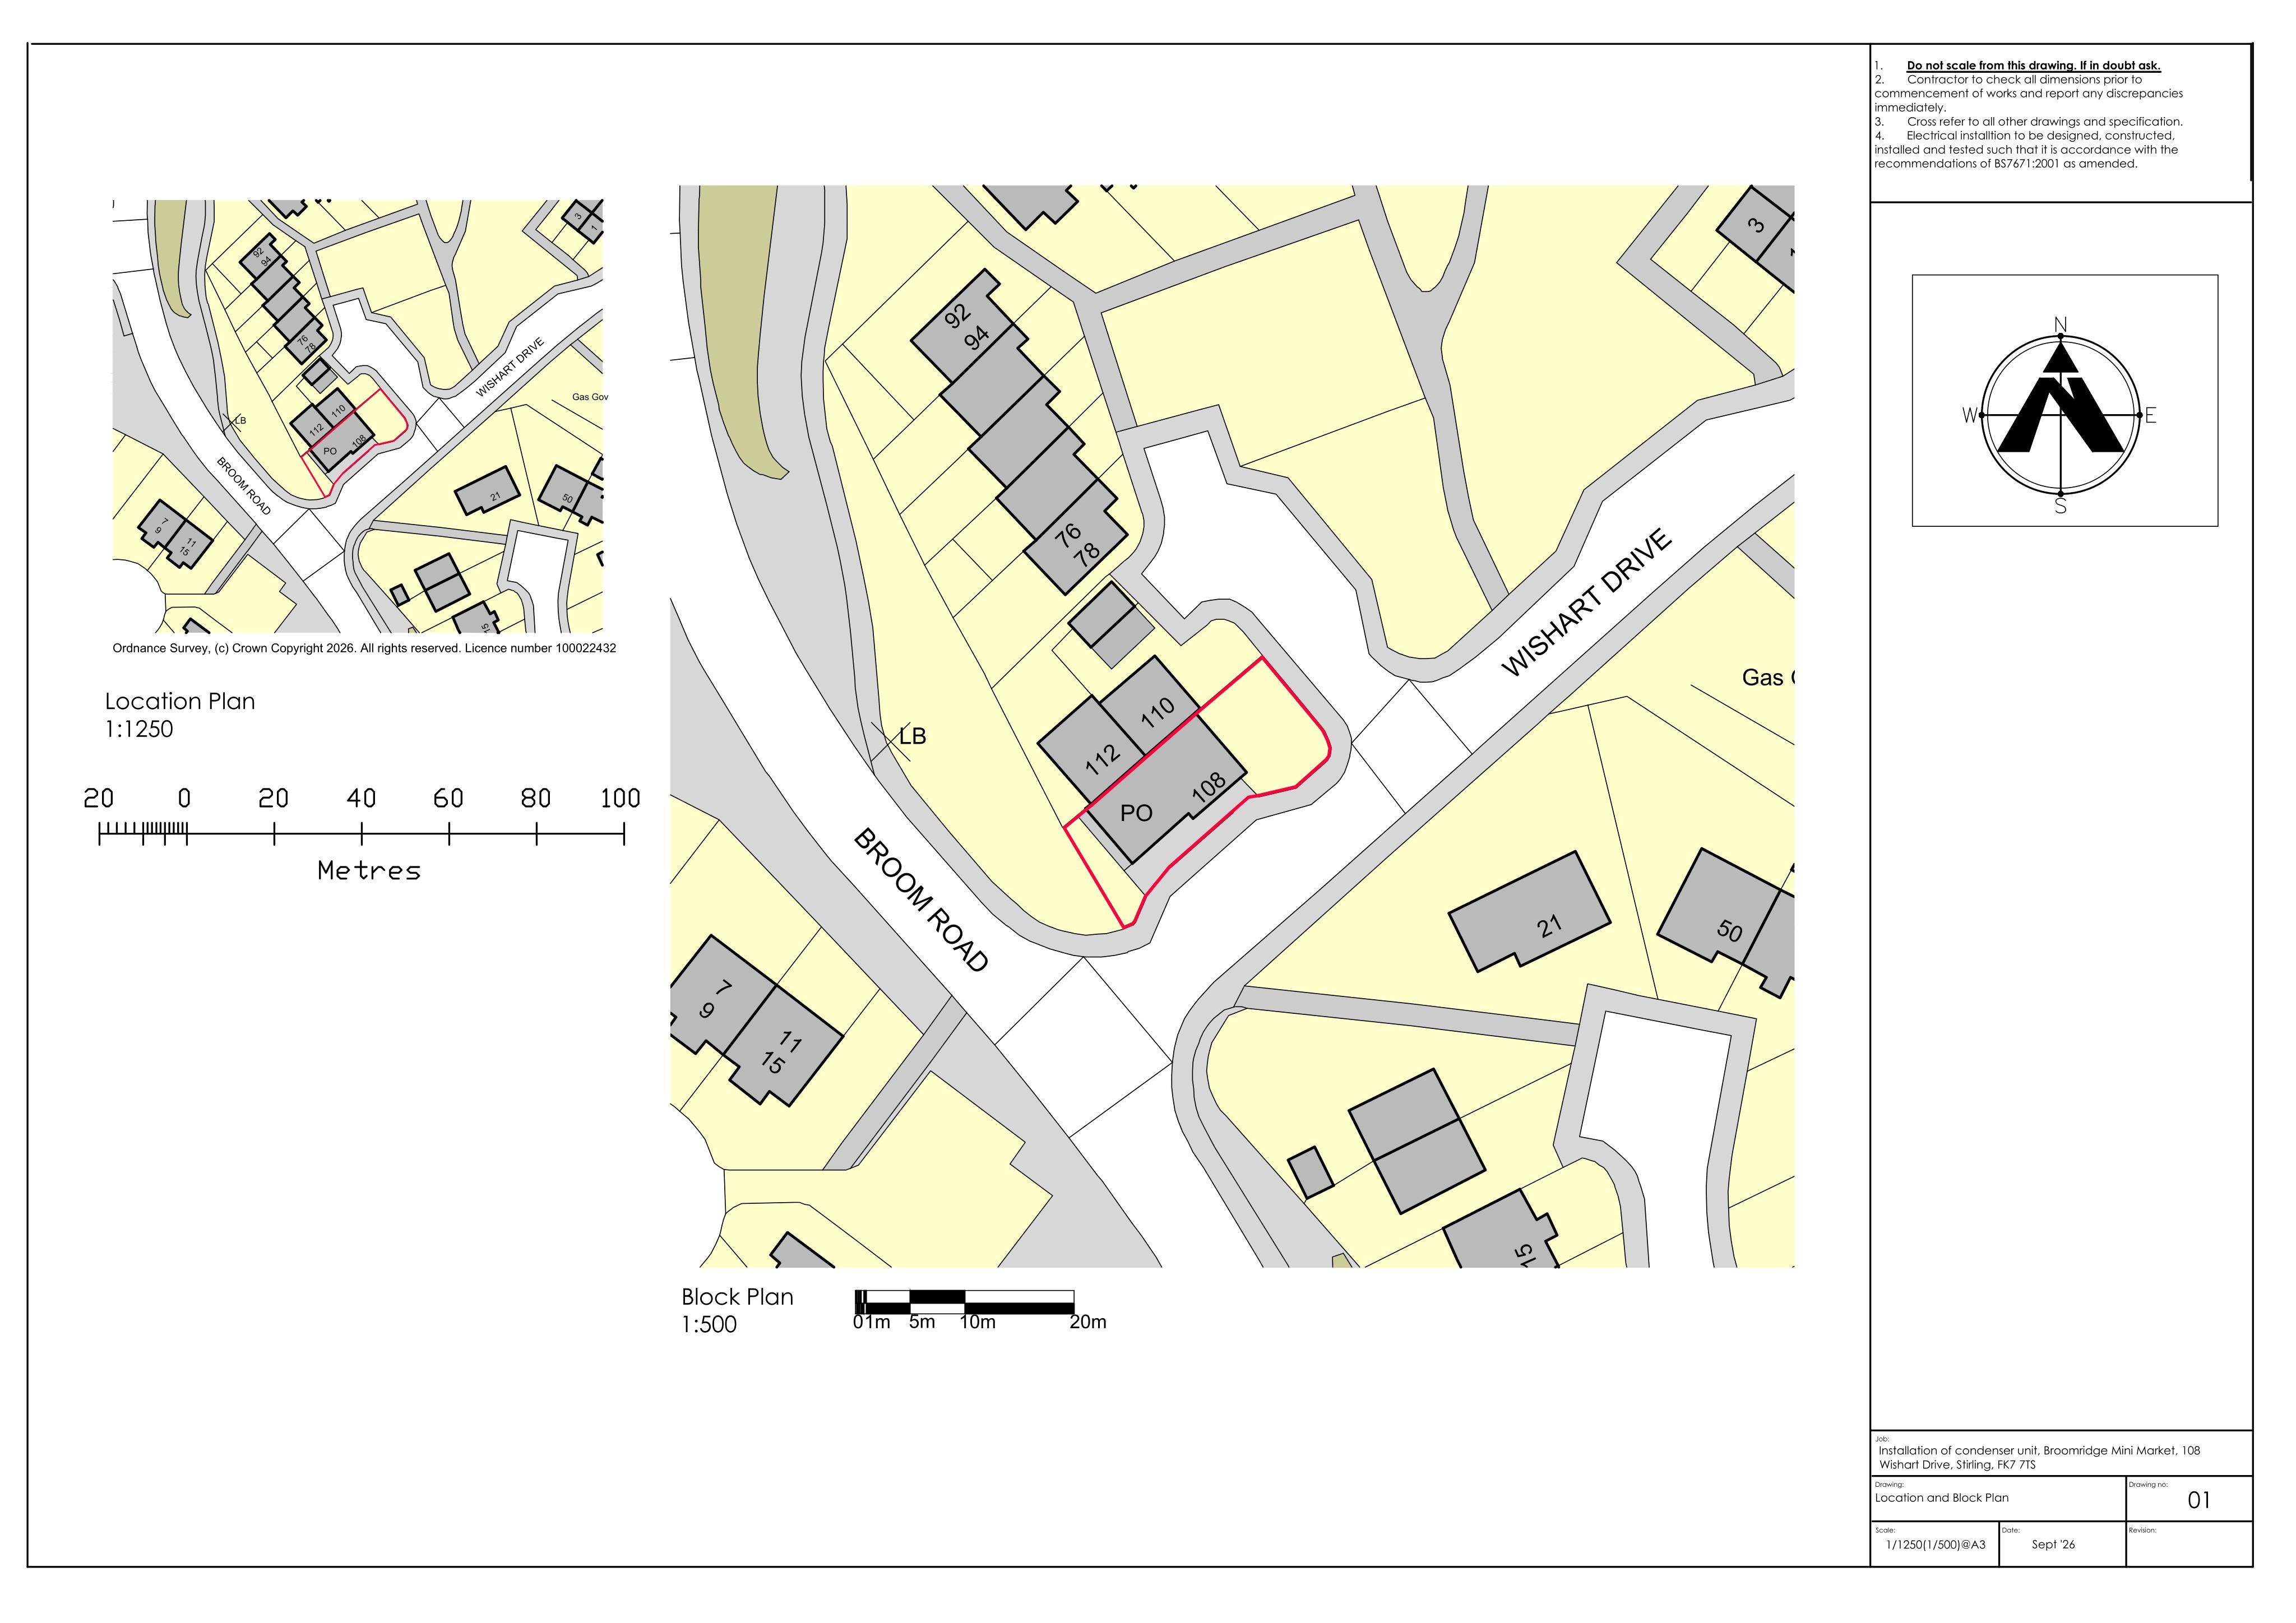Click building number '76' in block plan

pyautogui.click(x=1067, y=536)
